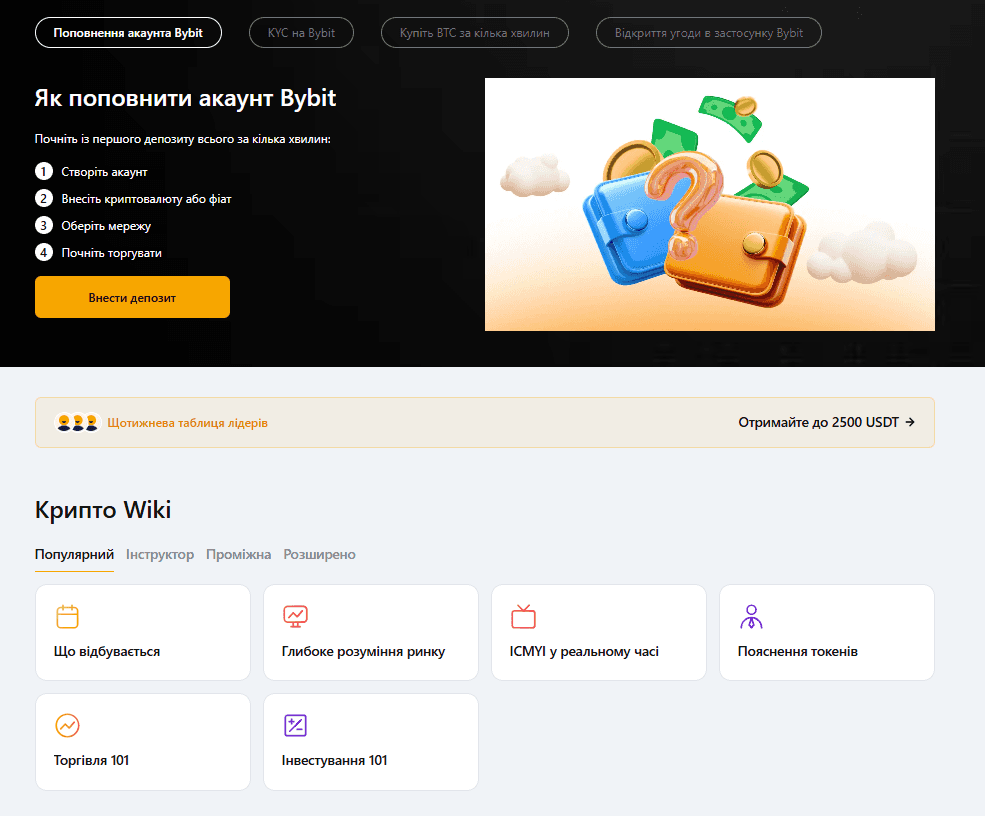
Task: Open the Що відбувається card
Action: (x=143, y=633)
